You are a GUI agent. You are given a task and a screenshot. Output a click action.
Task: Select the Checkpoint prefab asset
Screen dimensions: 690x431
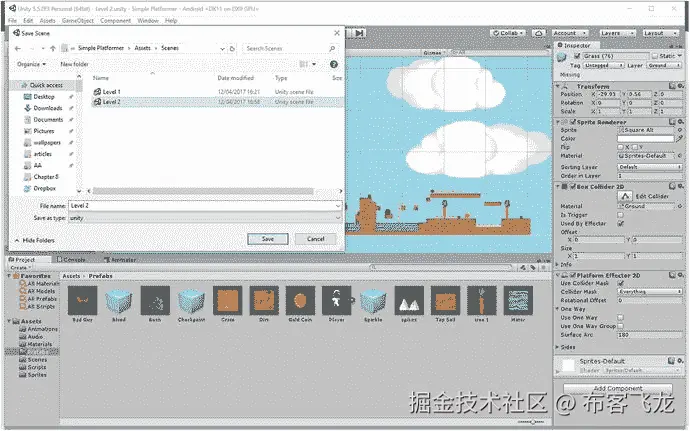pyautogui.click(x=191, y=300)
